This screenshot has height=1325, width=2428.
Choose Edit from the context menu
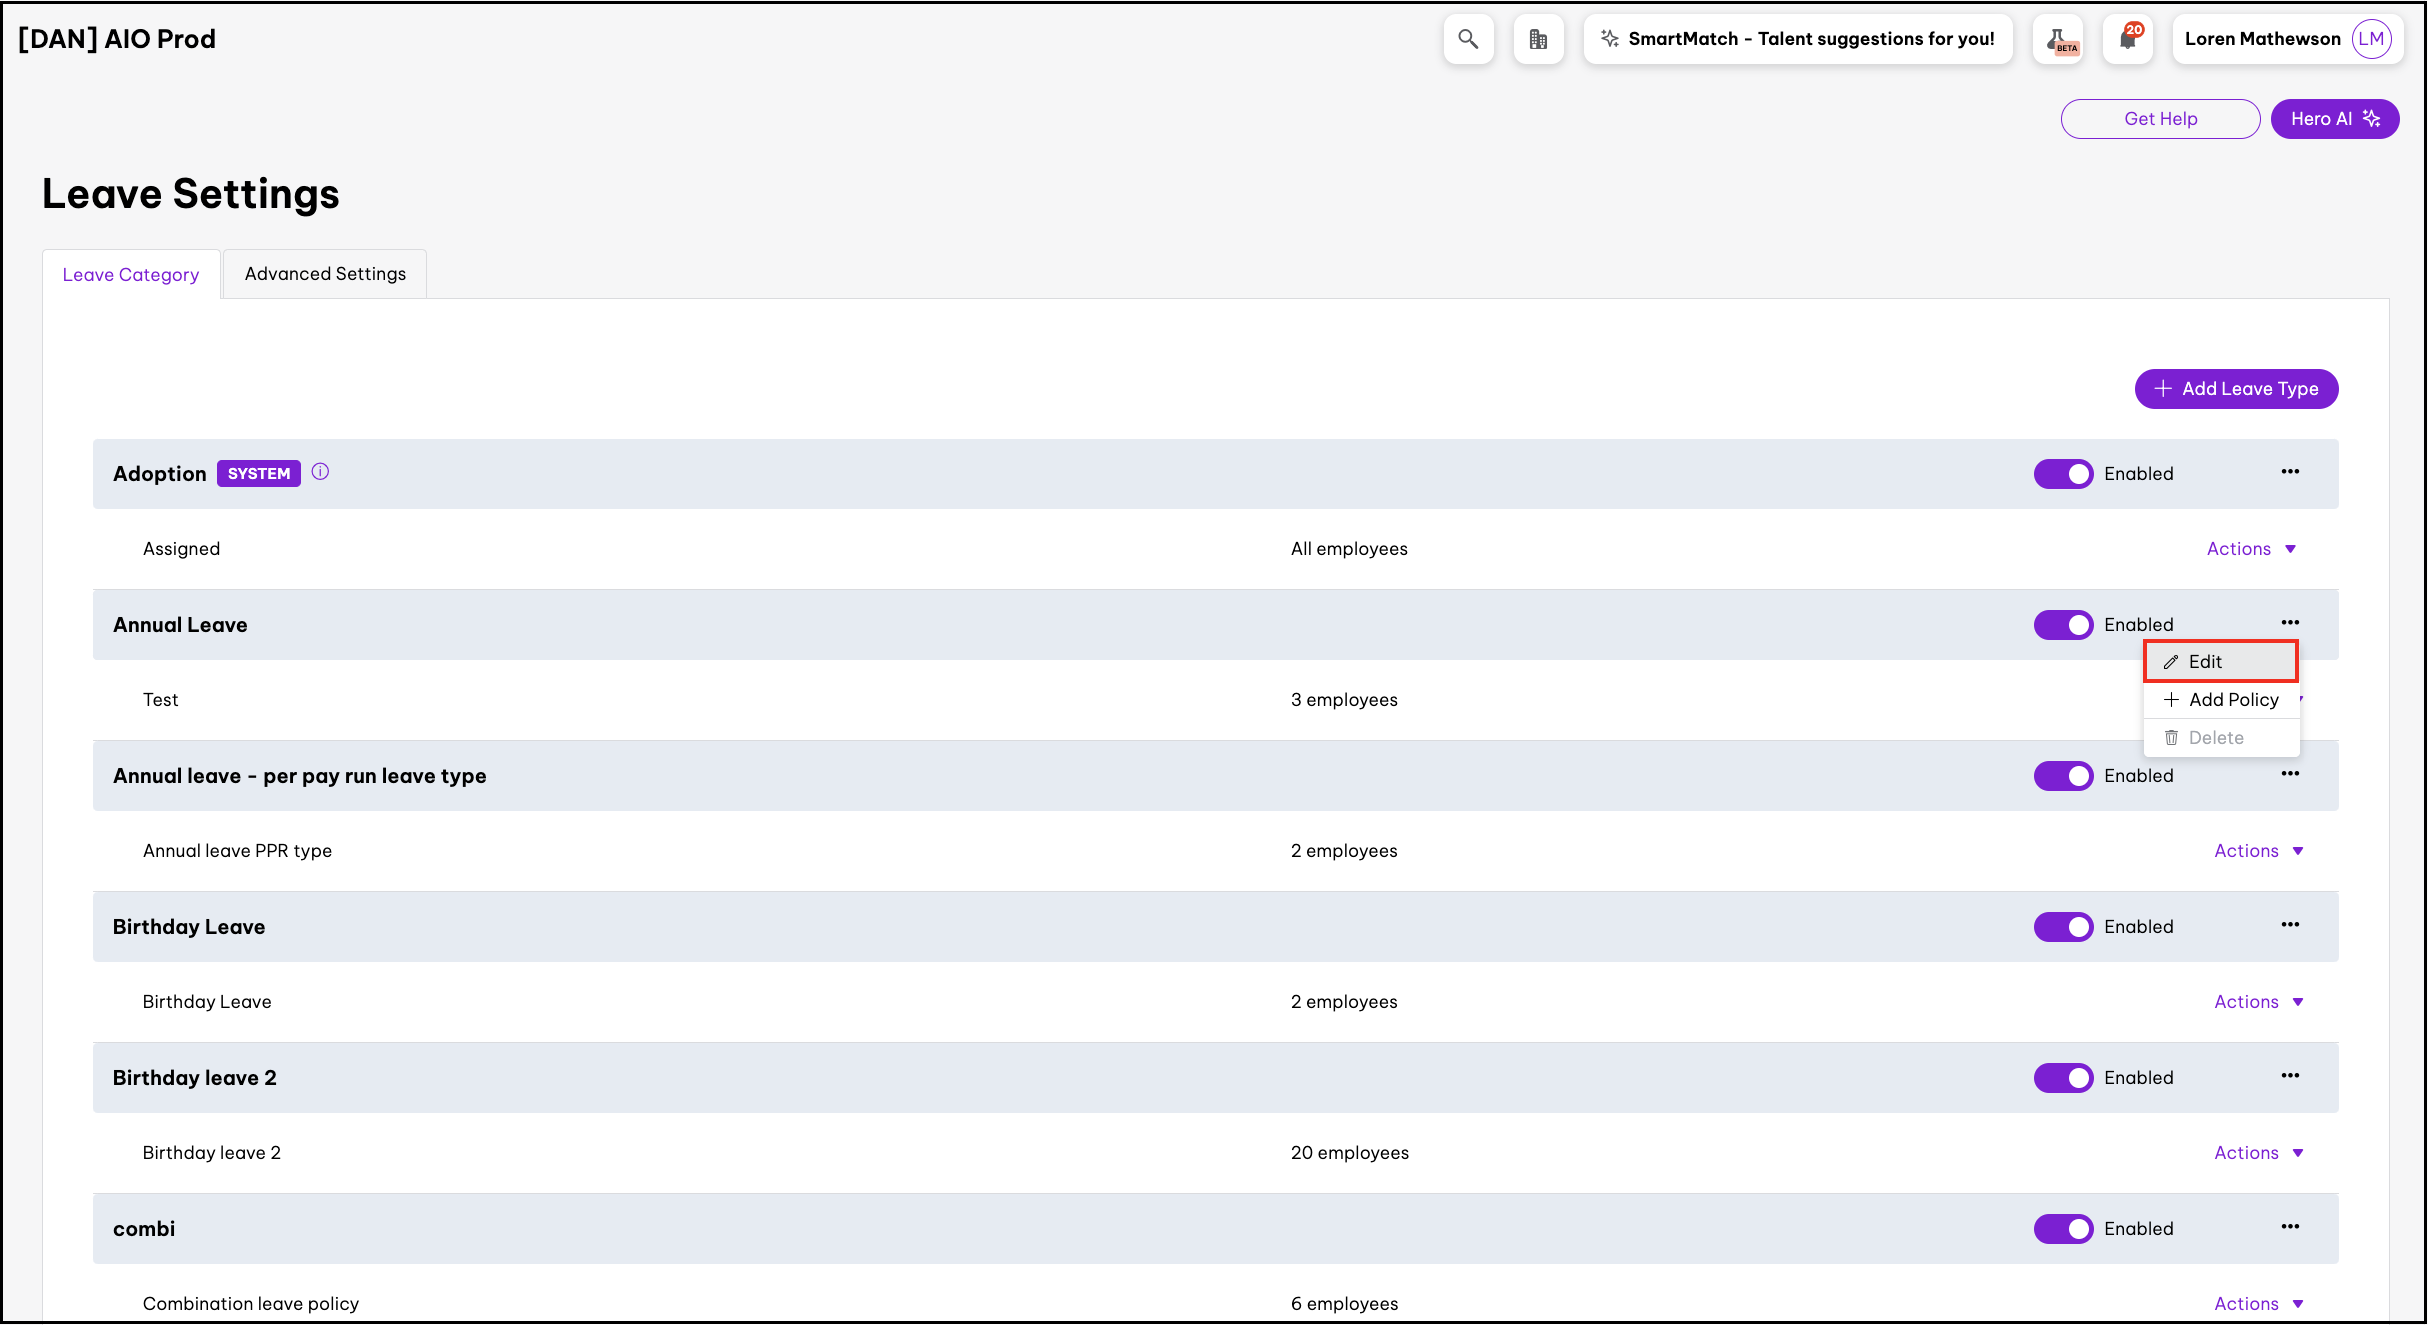(x=2219, y=662)
